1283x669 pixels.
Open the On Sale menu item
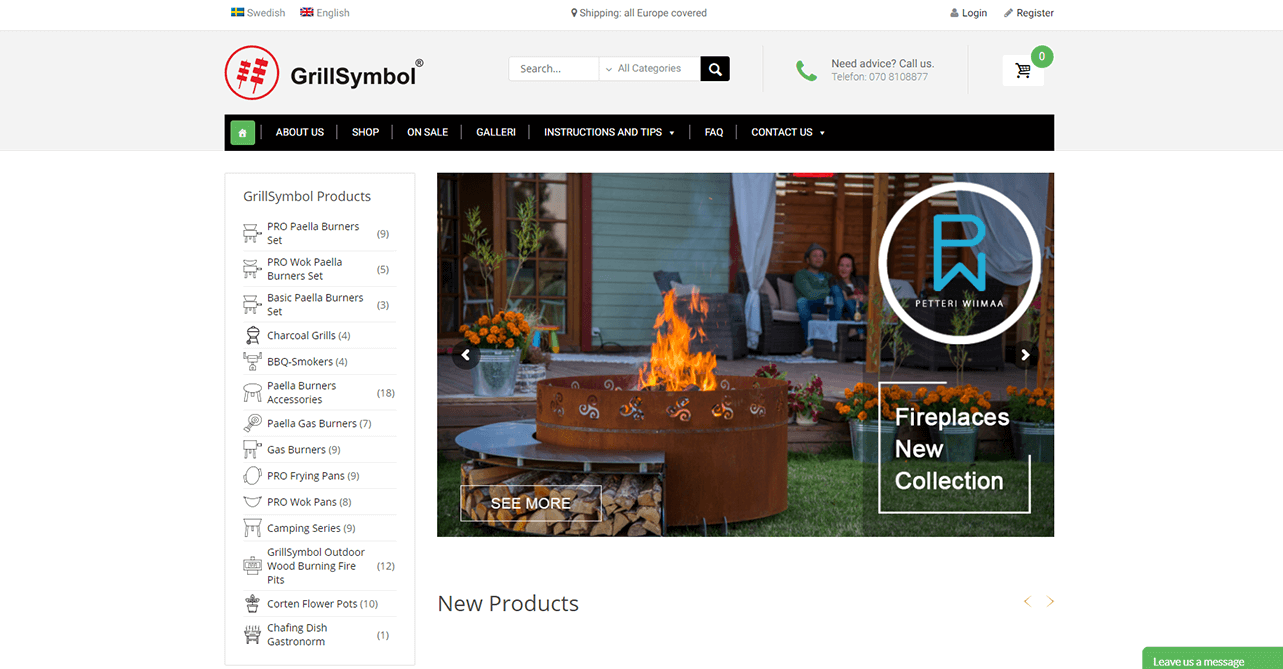(427, 132)
